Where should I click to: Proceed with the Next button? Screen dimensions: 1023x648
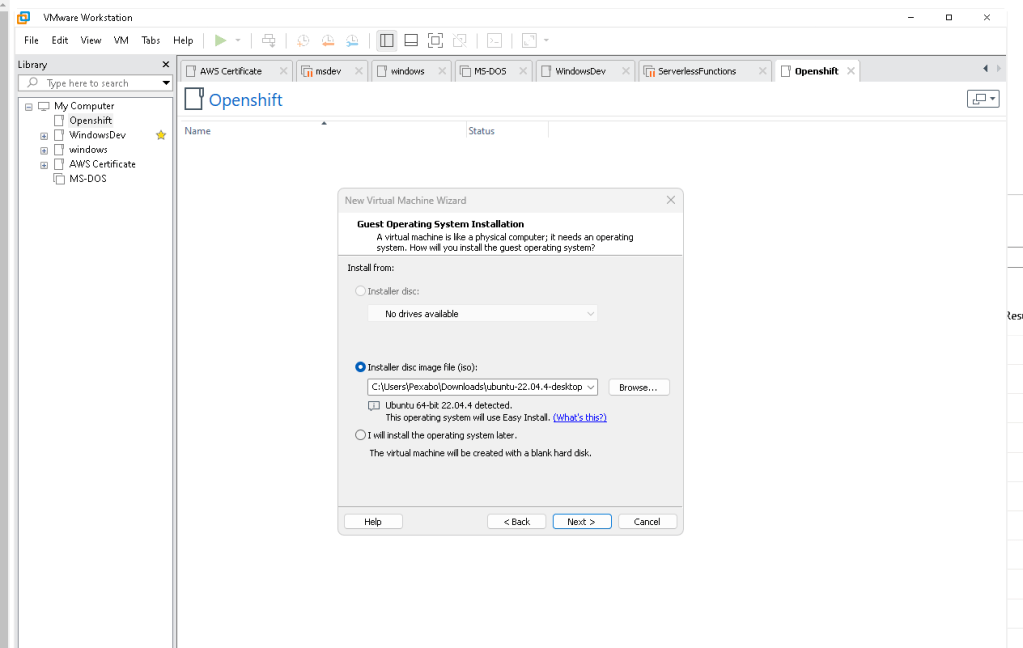click(x=582, y=522)
